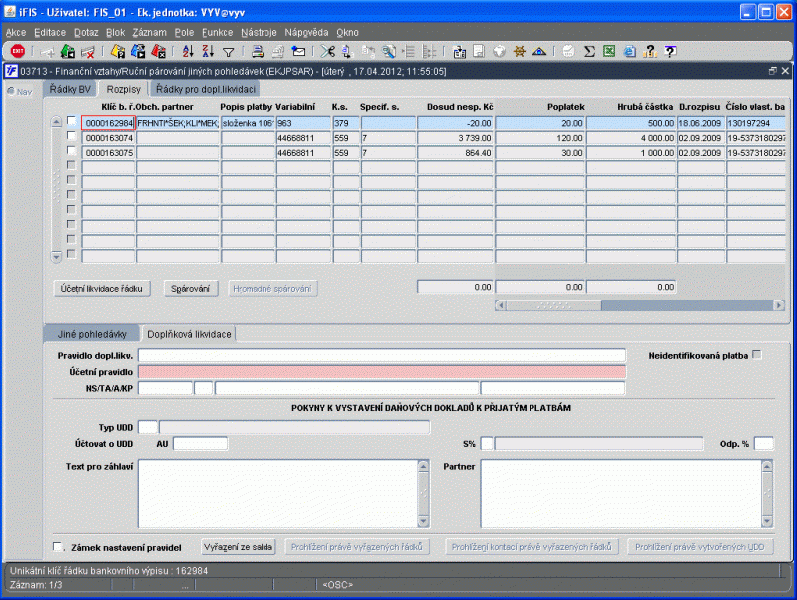Tick checkbox for row 0000162984

pos(72,121)
